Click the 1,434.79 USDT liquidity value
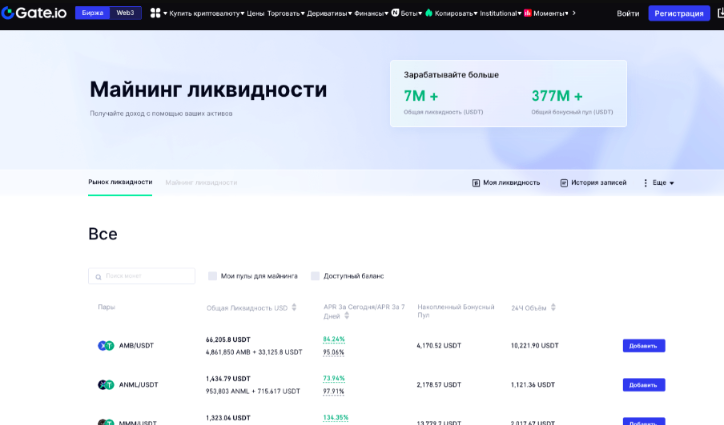Viewport: 724px width, 425px height. [228, 379]
